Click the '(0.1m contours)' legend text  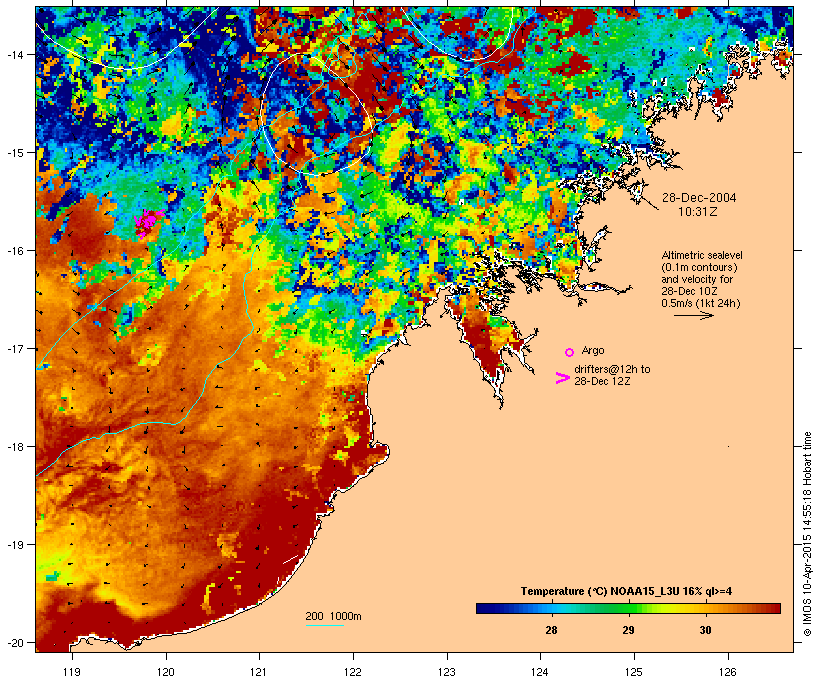pyautogui.click(x=699, y=267)
